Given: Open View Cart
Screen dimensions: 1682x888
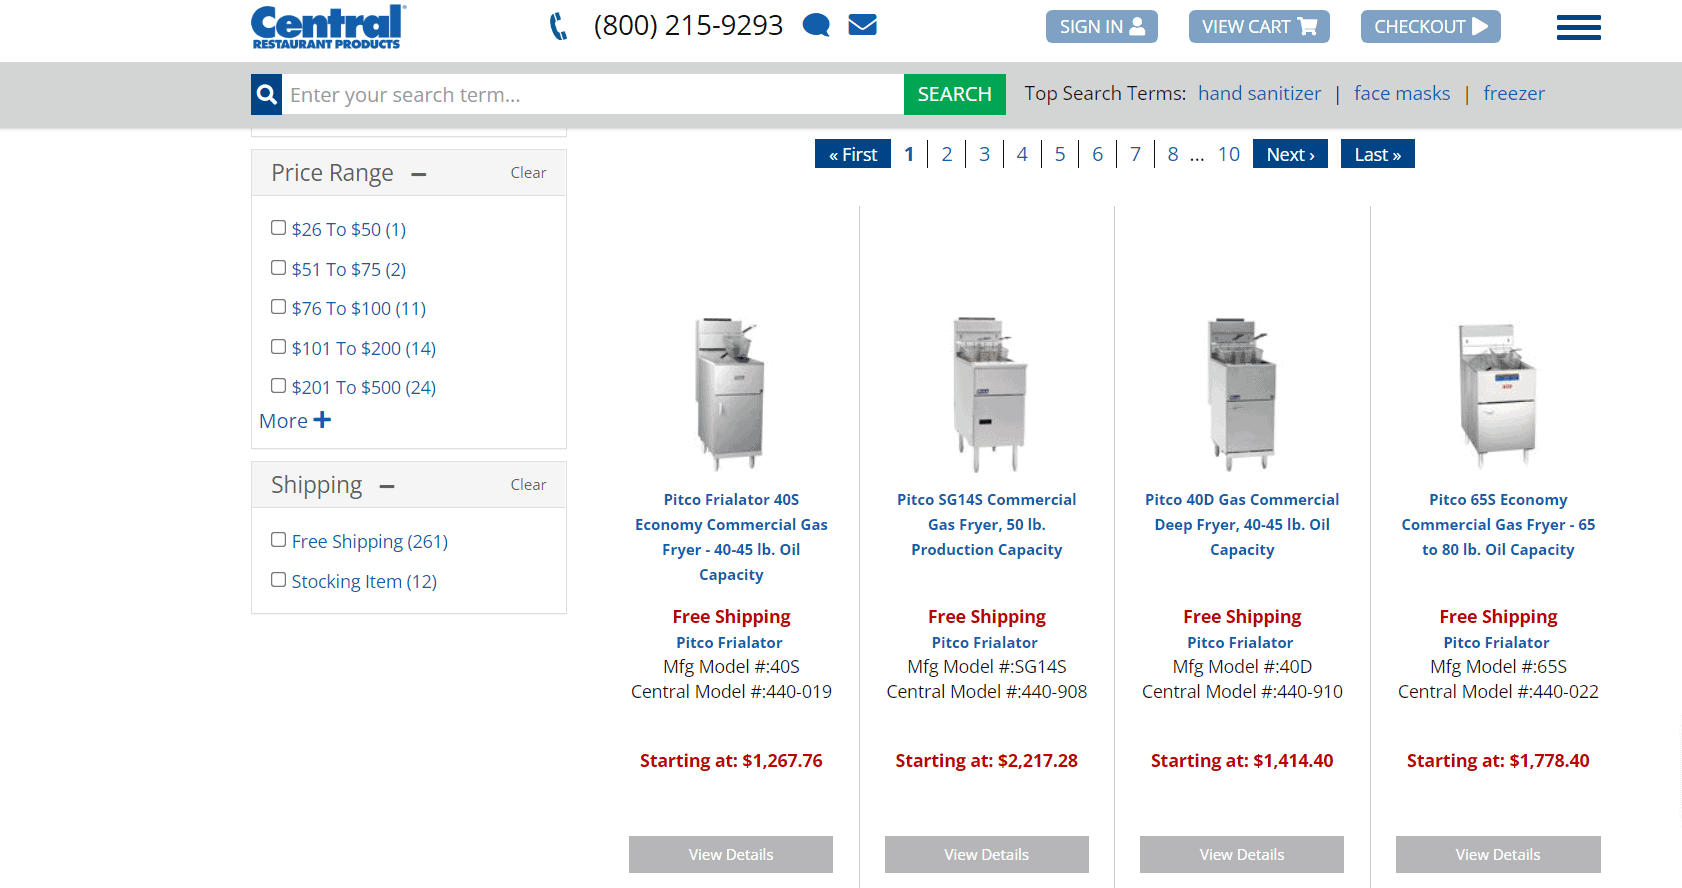Looking at the screenshot, I should [1259, 27].
